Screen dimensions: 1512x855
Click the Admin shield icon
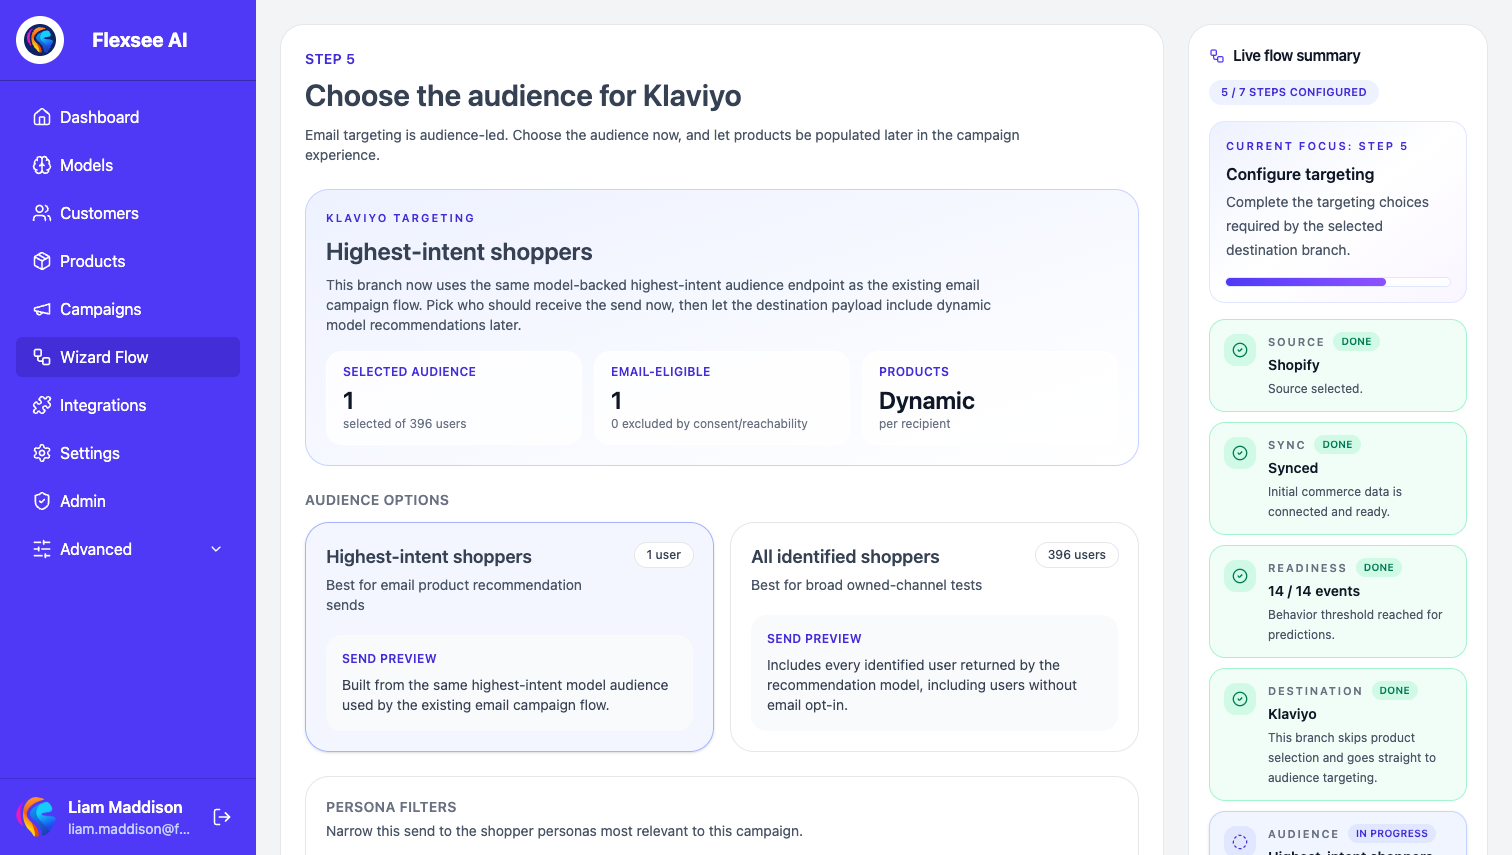42,501
